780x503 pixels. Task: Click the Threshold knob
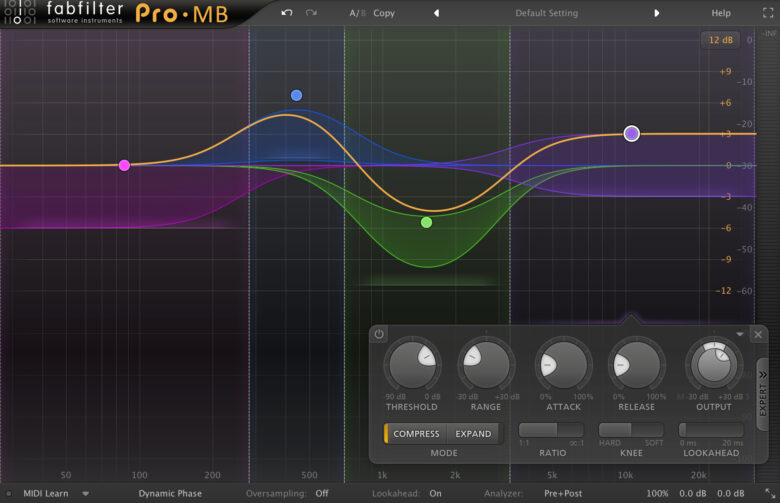pyautogui.click(x=412, y=365)
